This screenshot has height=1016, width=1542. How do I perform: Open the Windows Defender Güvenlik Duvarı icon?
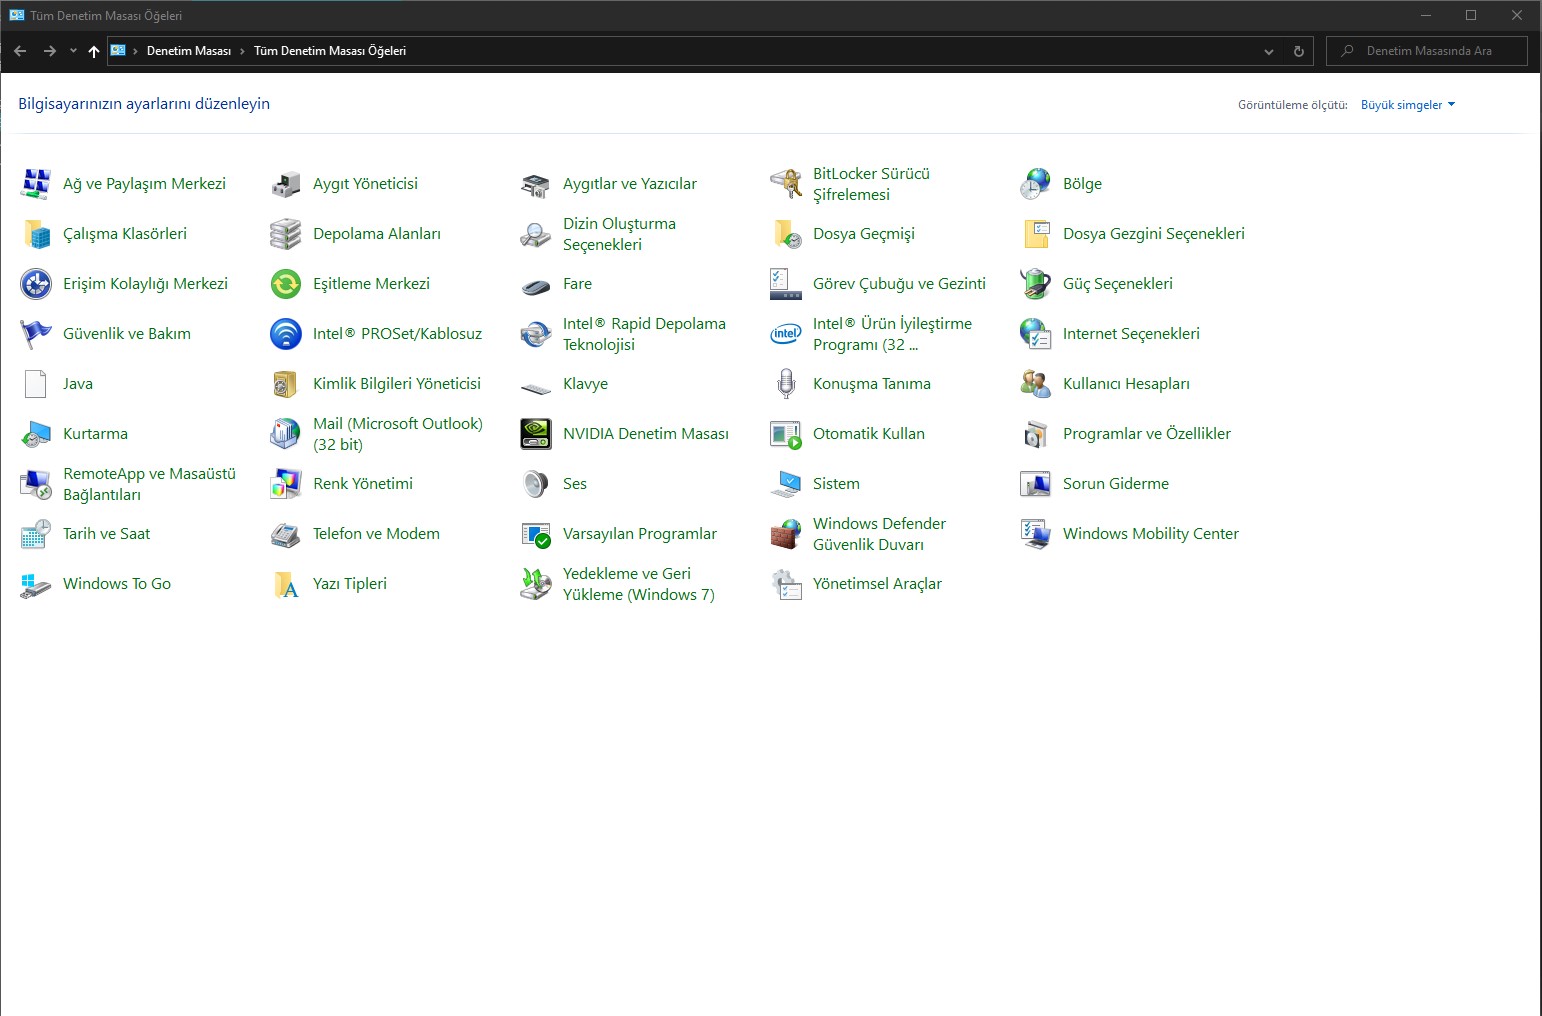pos(786,534)
